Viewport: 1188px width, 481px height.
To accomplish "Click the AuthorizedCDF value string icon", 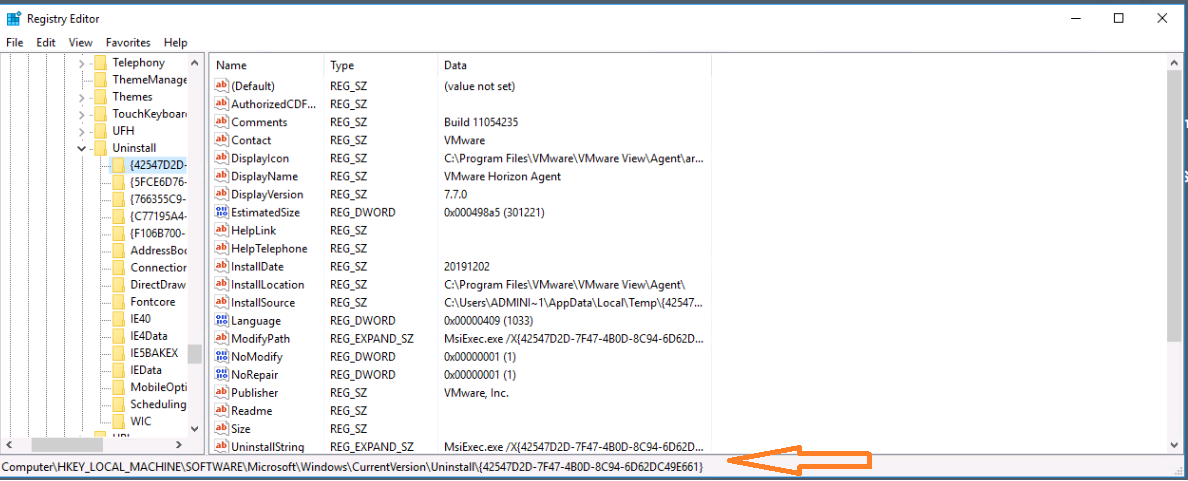I will click(x=222, y=104).
